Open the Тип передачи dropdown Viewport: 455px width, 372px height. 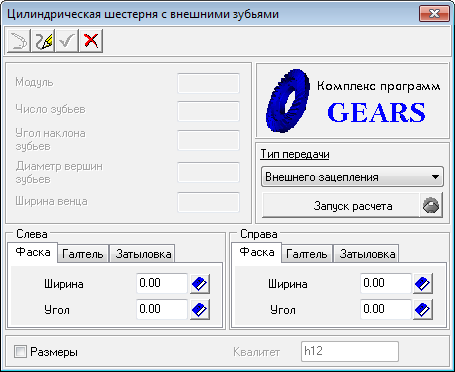(x=352, y=177)
